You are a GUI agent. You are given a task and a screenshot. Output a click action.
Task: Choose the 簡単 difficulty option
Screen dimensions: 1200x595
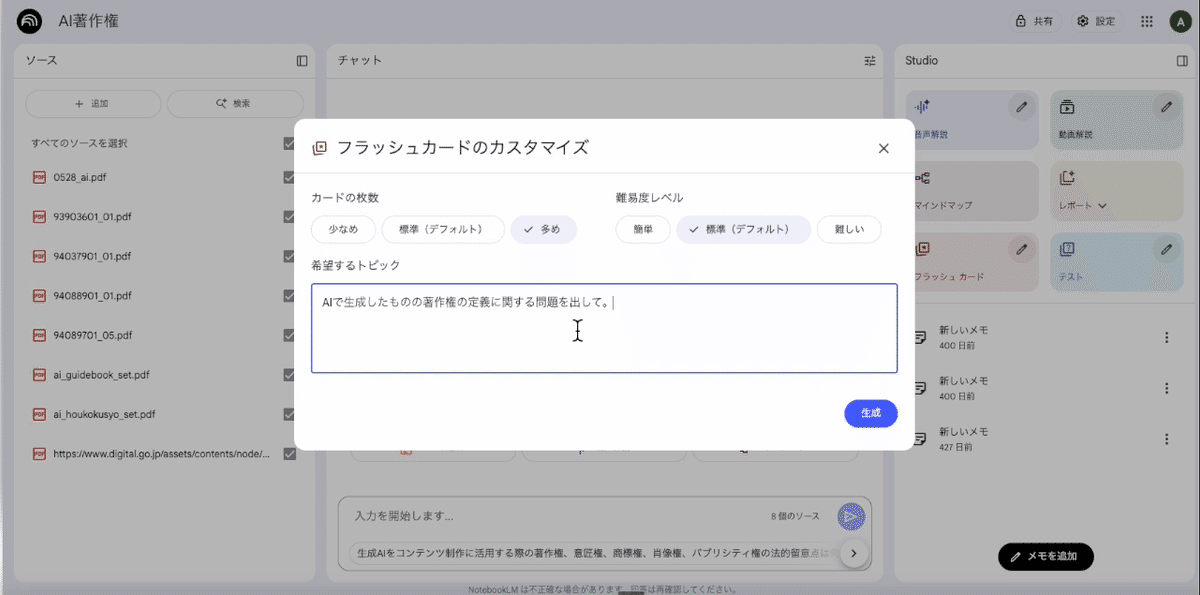coord(643,229)
